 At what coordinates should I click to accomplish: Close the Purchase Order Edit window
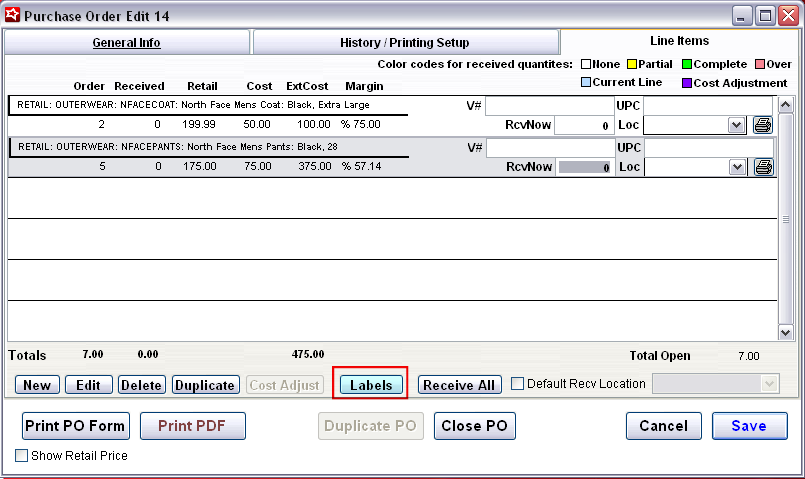click(x=788, y=16)
